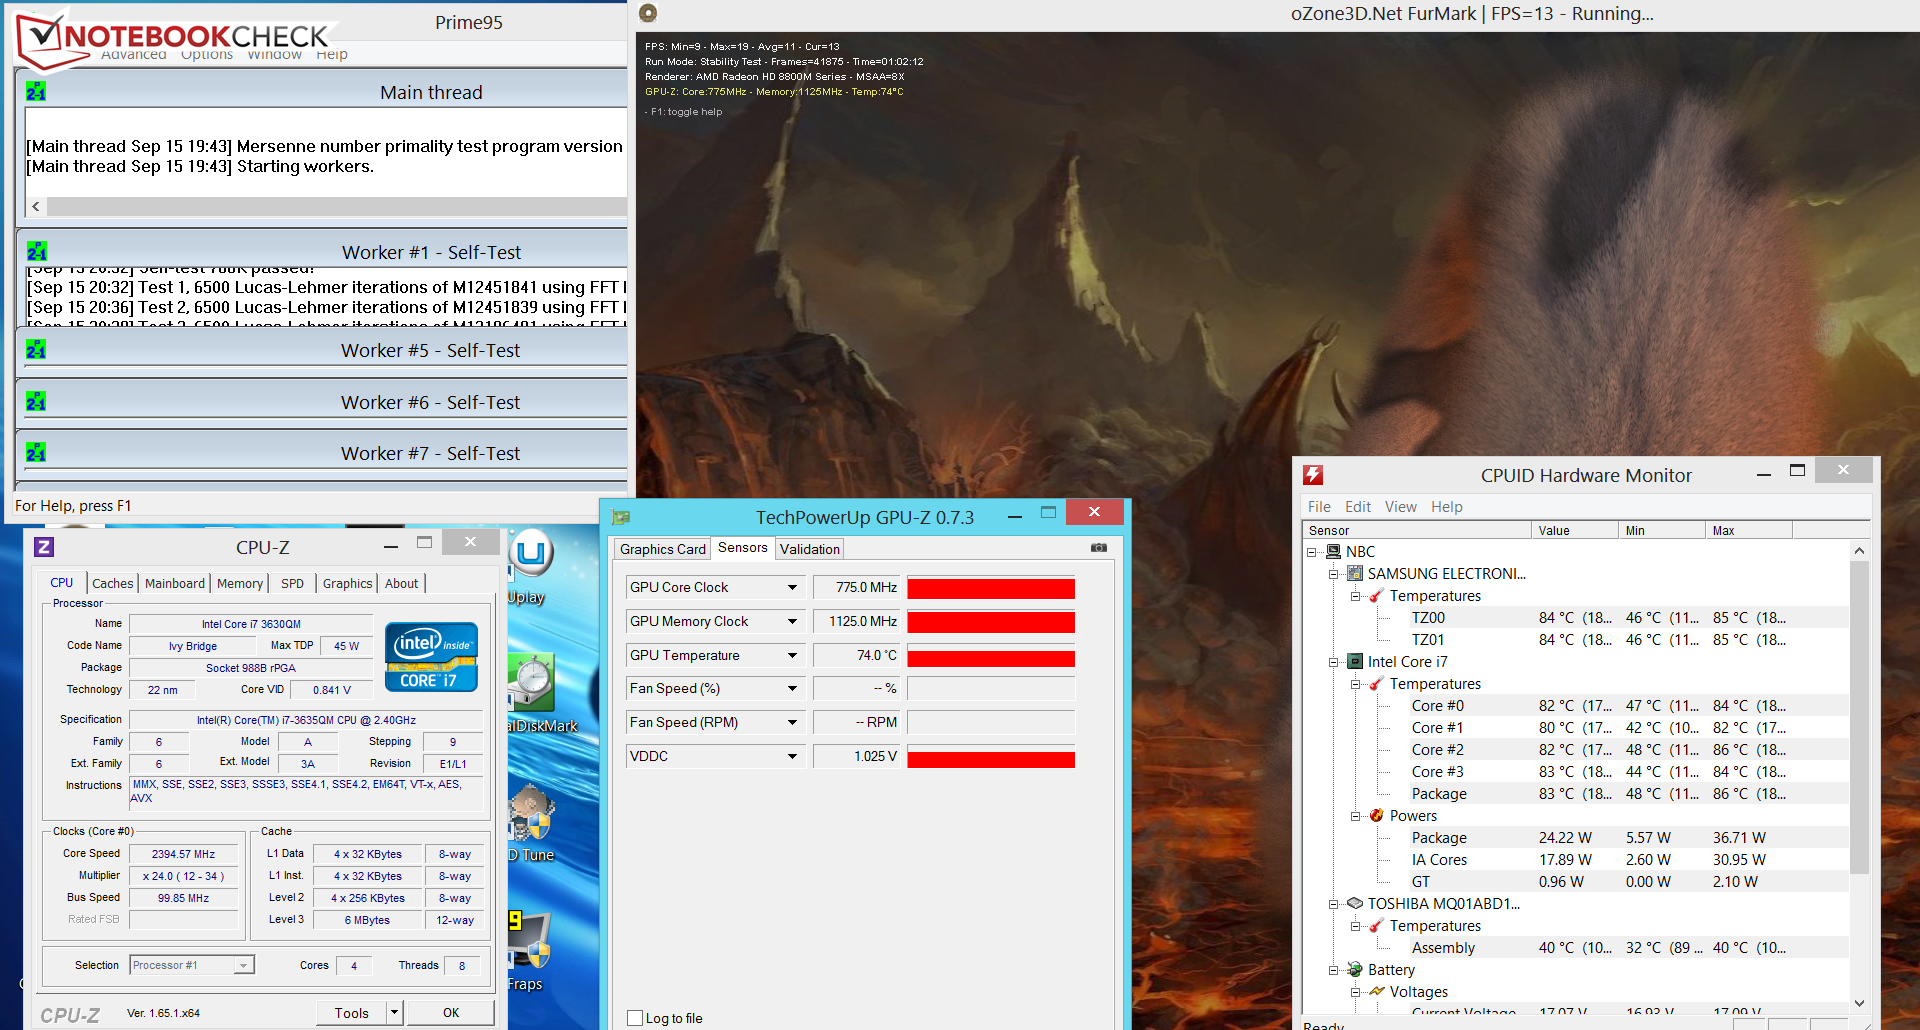
Task: Click the CPU-Z purple Z title icon
Action: tap(44, 547)
